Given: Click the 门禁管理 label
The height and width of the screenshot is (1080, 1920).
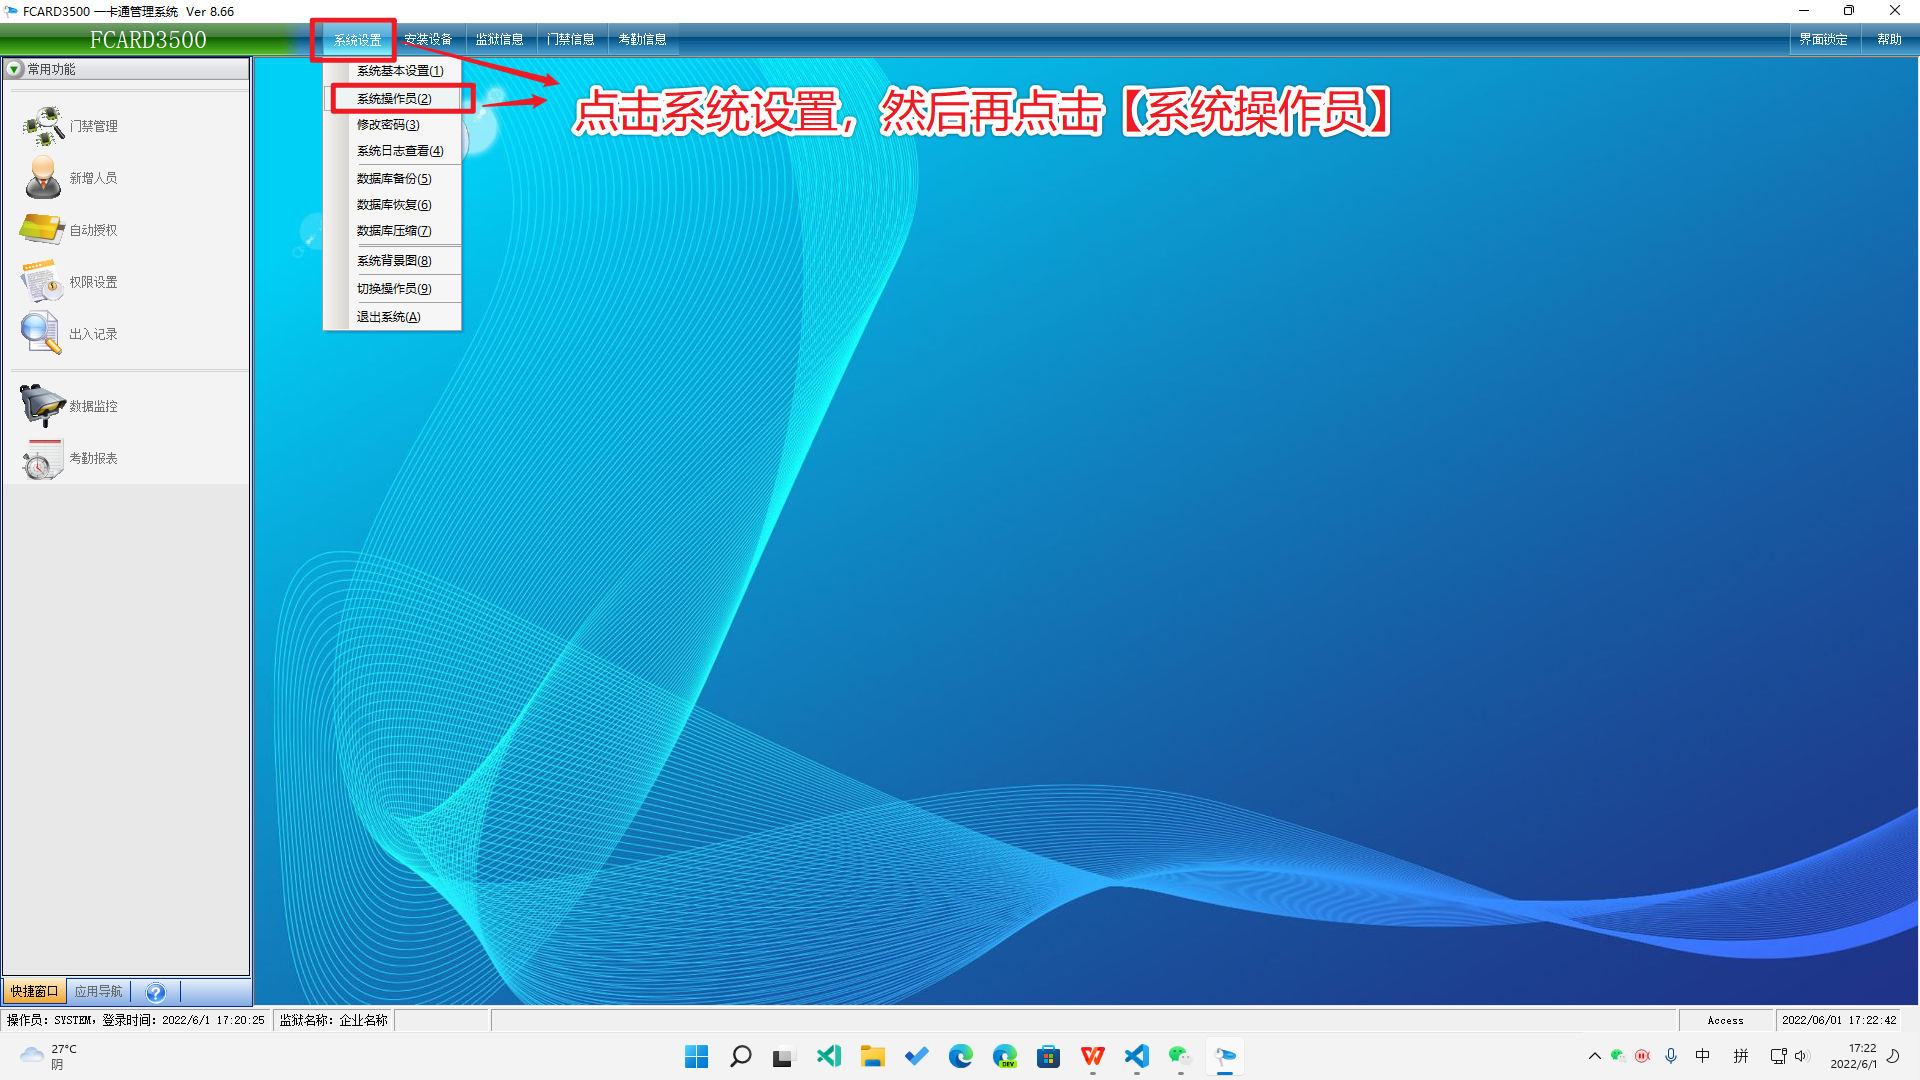Looking at the screenshot, I should coord(94,126).
